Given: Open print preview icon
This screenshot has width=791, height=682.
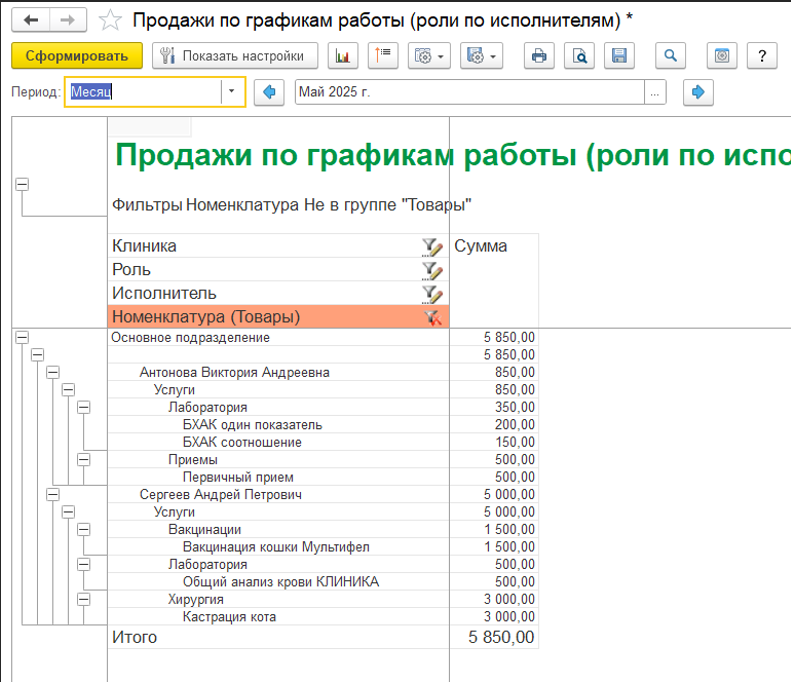Looking at the screenshot, I should point(580,55).
